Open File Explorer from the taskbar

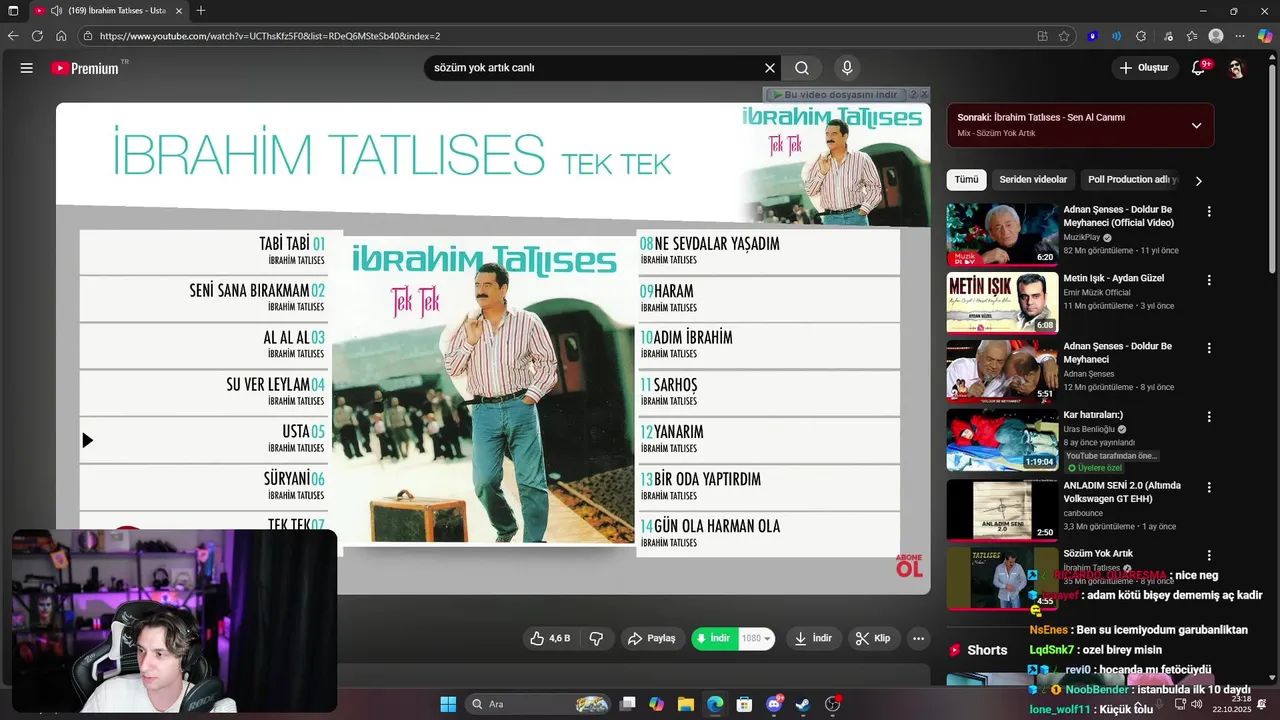coord(686,704)
